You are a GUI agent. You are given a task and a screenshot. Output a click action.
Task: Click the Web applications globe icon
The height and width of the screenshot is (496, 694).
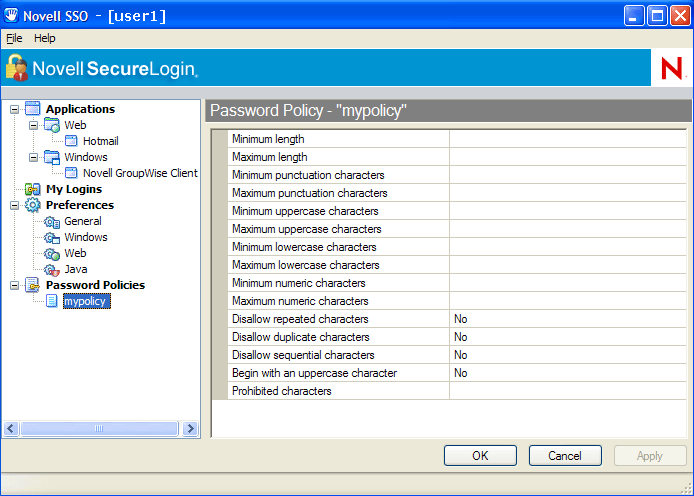click(x=52, y=125)
